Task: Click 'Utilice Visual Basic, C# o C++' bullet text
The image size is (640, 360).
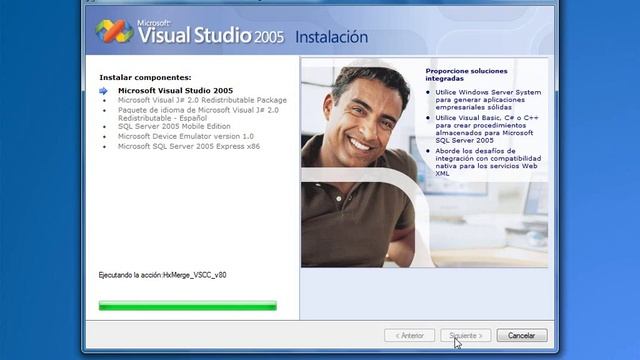Action: tap(487, 129)
